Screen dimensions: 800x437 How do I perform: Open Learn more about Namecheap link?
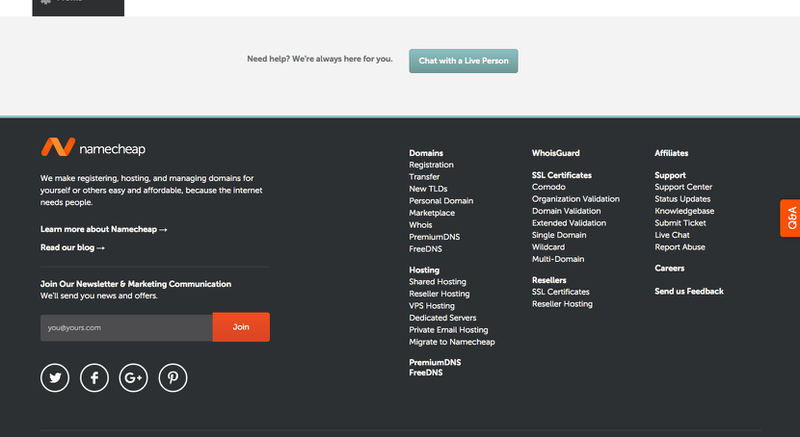[103, 229]
